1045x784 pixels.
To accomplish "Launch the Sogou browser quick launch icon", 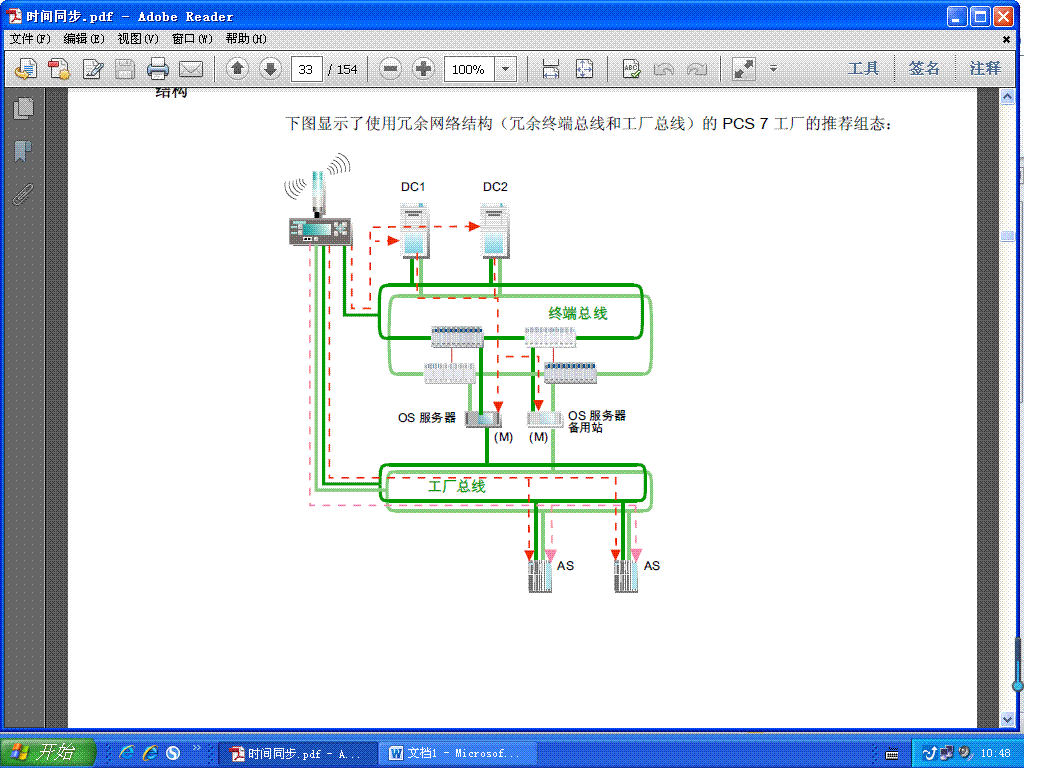I will [x=173, y=753].
